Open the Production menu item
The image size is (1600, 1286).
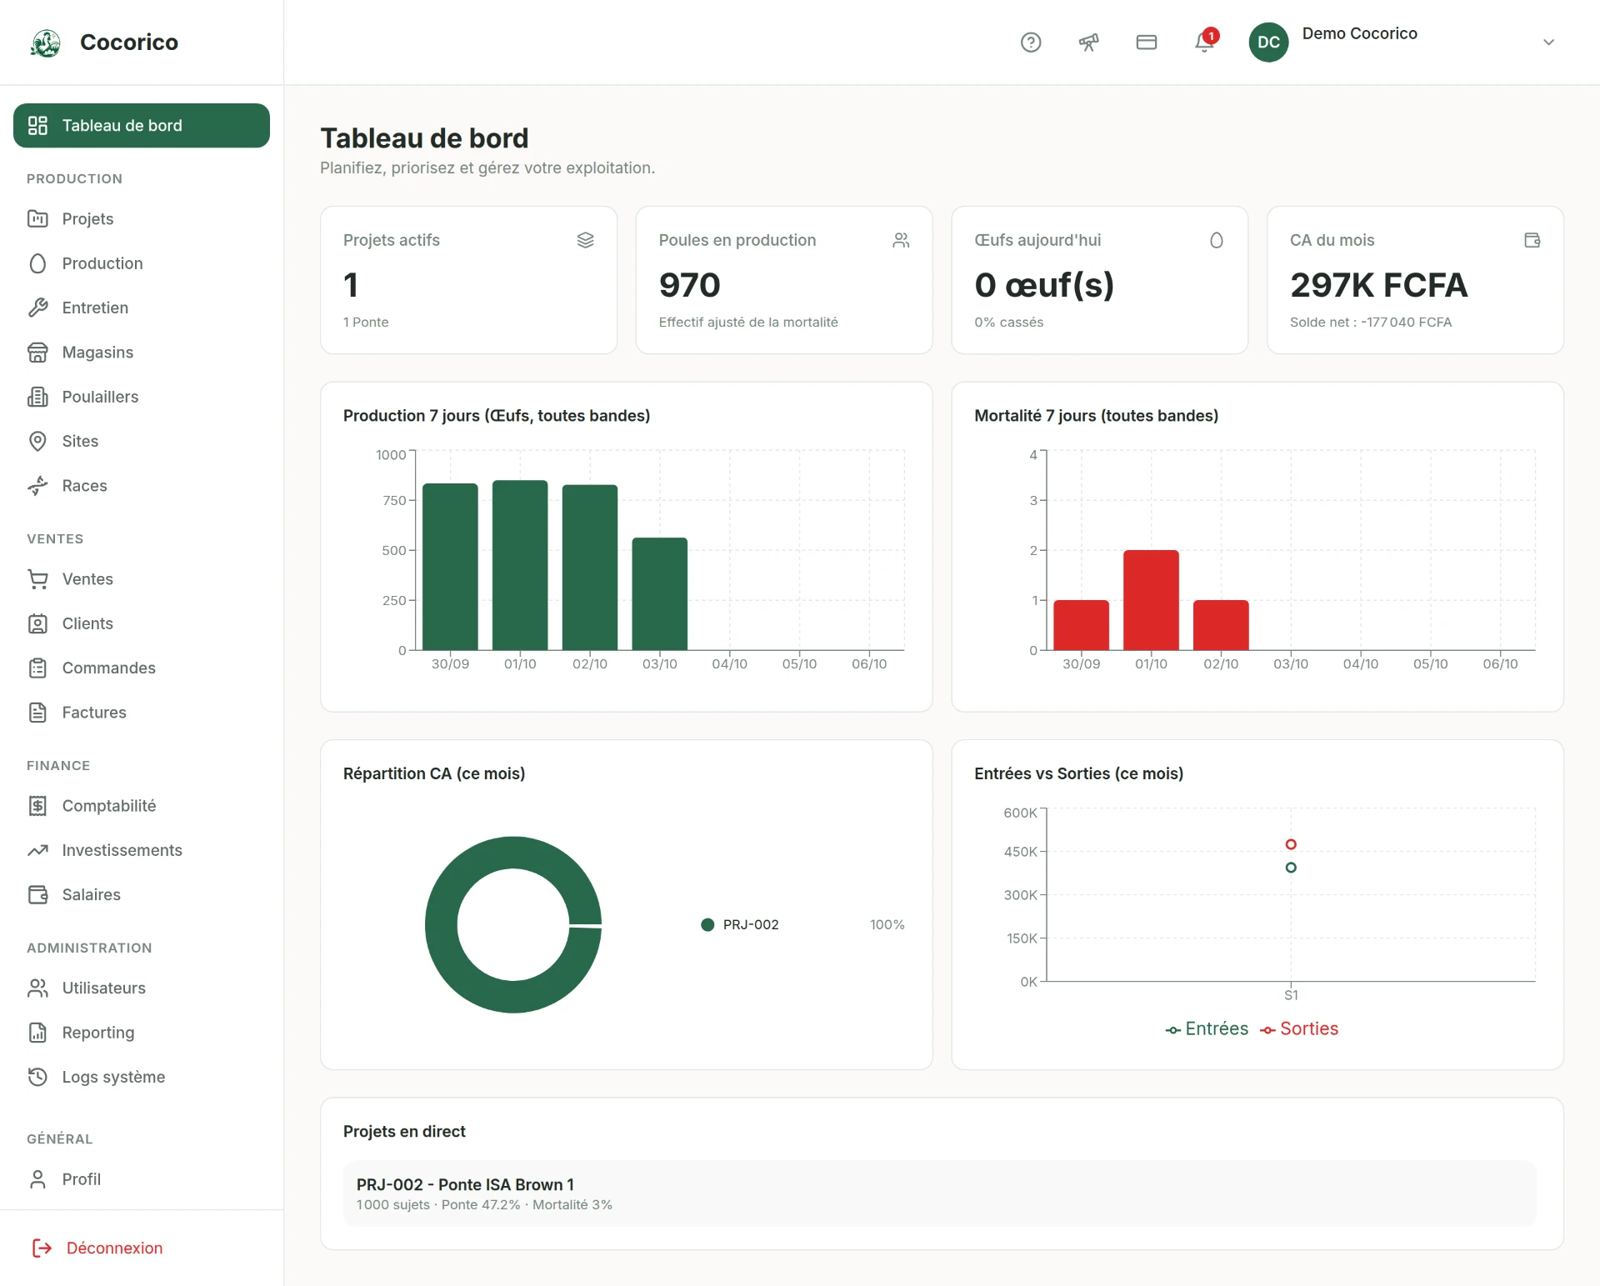point(141,263)
